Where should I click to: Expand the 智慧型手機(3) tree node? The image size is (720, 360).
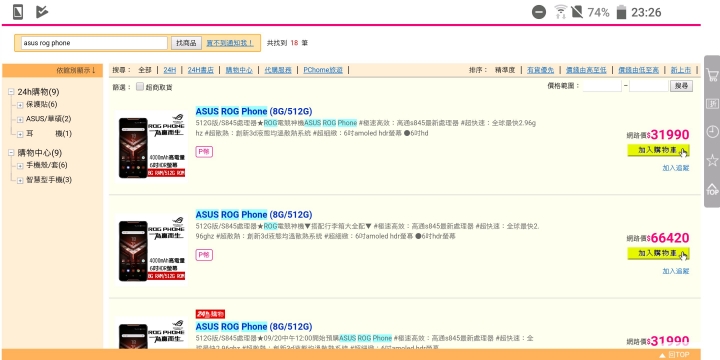coord(20,180)
